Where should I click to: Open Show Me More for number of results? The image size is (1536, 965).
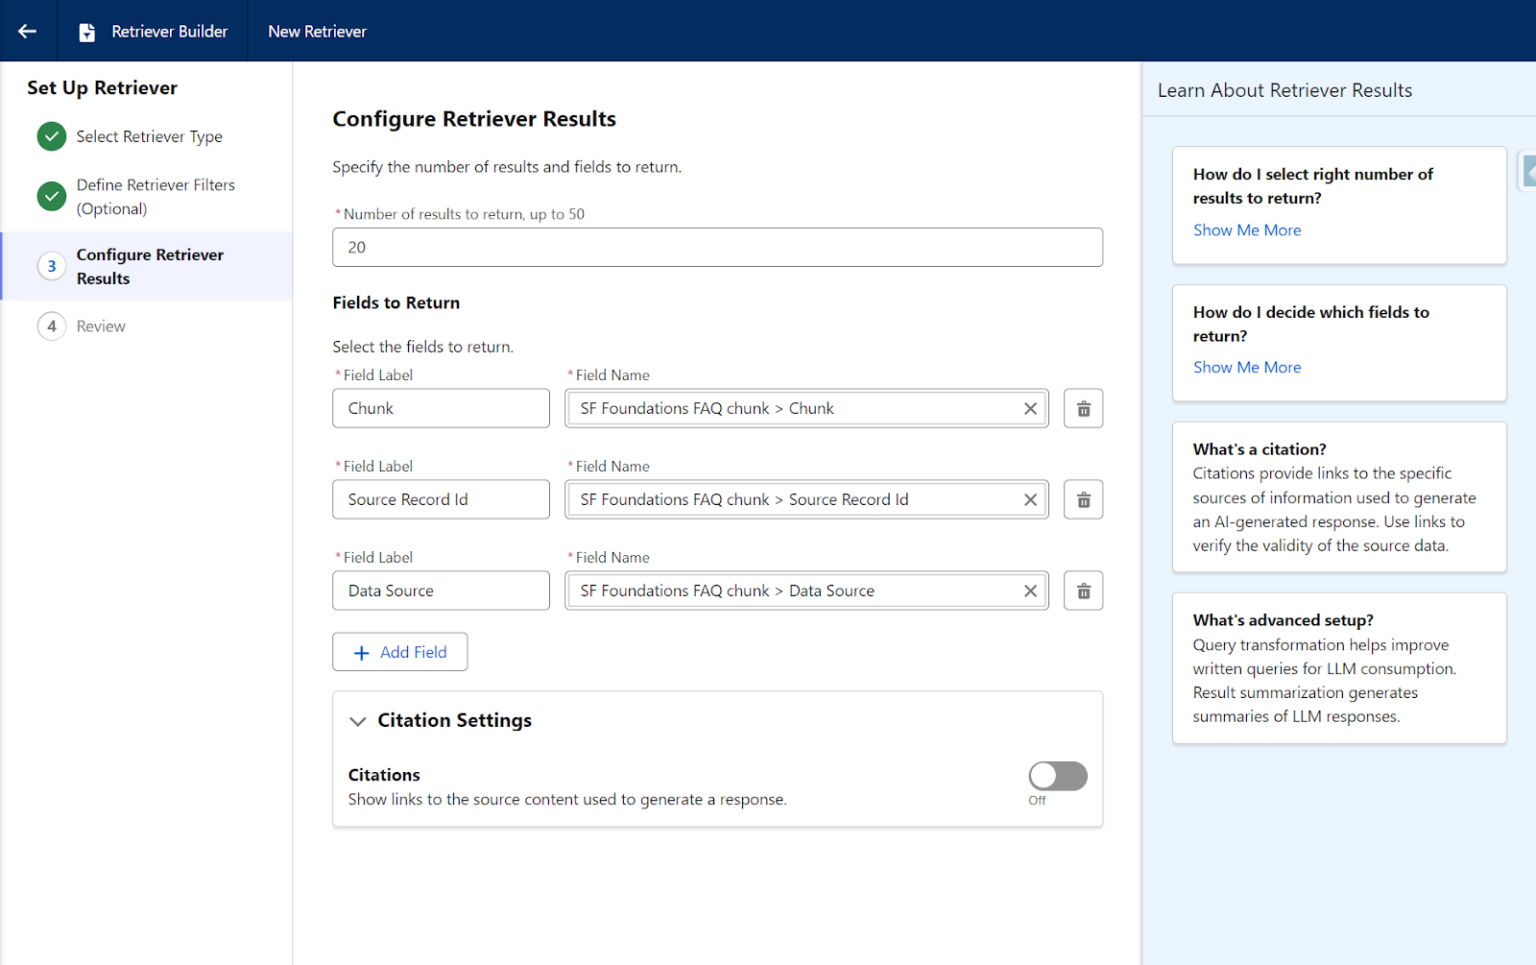pyautogui.click(x=1247, y=230)
